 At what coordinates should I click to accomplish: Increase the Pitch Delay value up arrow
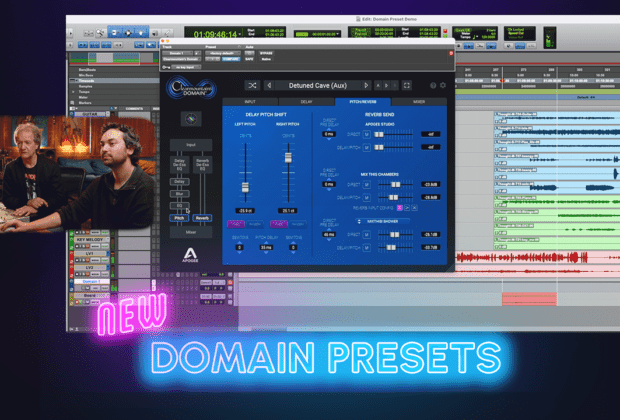pyautogui.click(x=266, y=242)
